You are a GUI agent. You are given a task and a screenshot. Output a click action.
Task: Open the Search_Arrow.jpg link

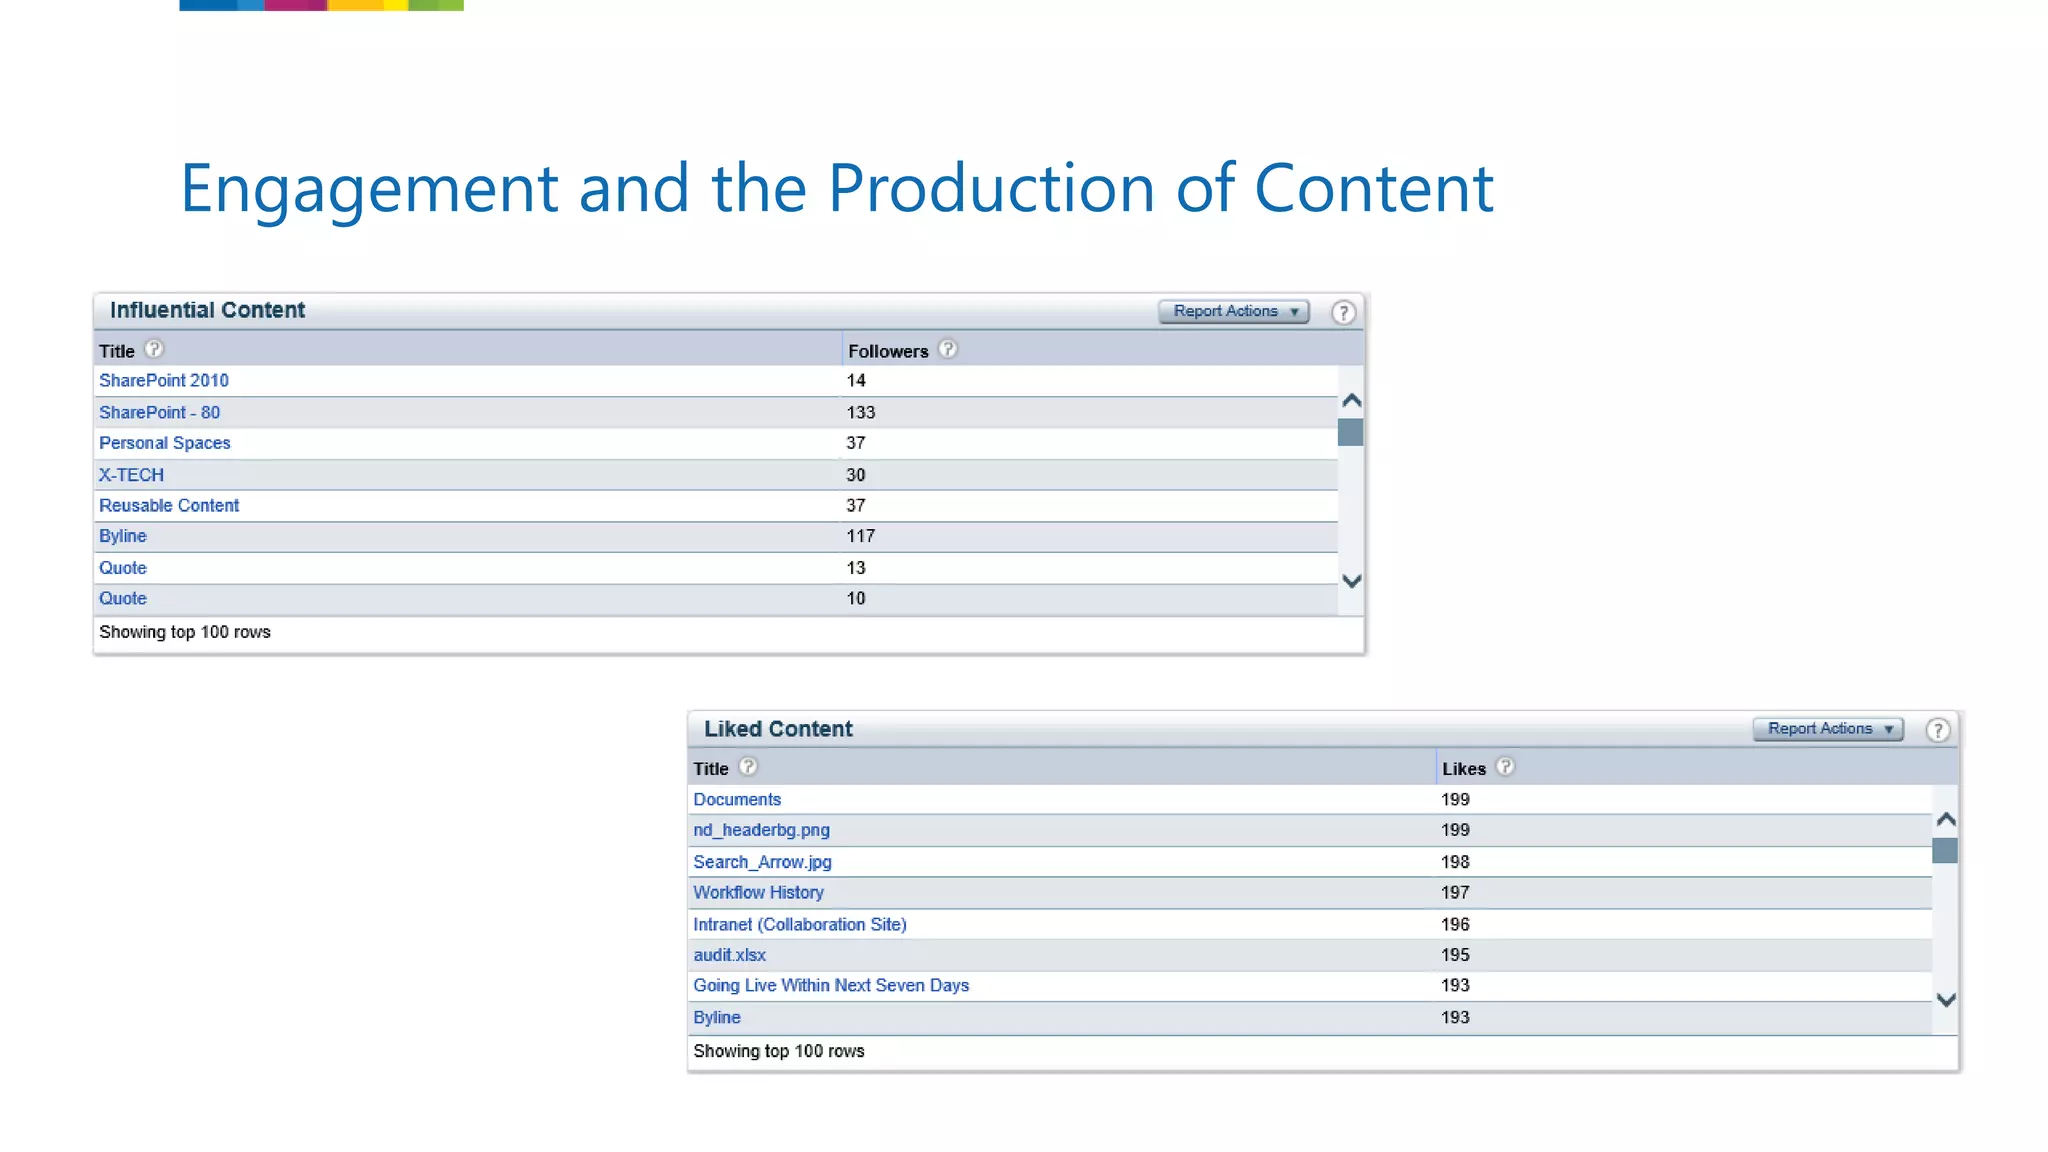762,862
